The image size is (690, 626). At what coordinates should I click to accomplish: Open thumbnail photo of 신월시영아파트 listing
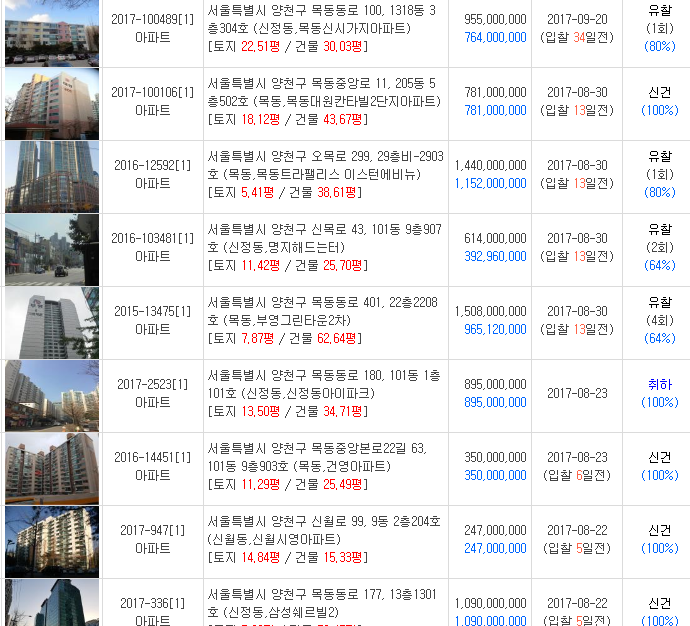[x=52, y=542]
